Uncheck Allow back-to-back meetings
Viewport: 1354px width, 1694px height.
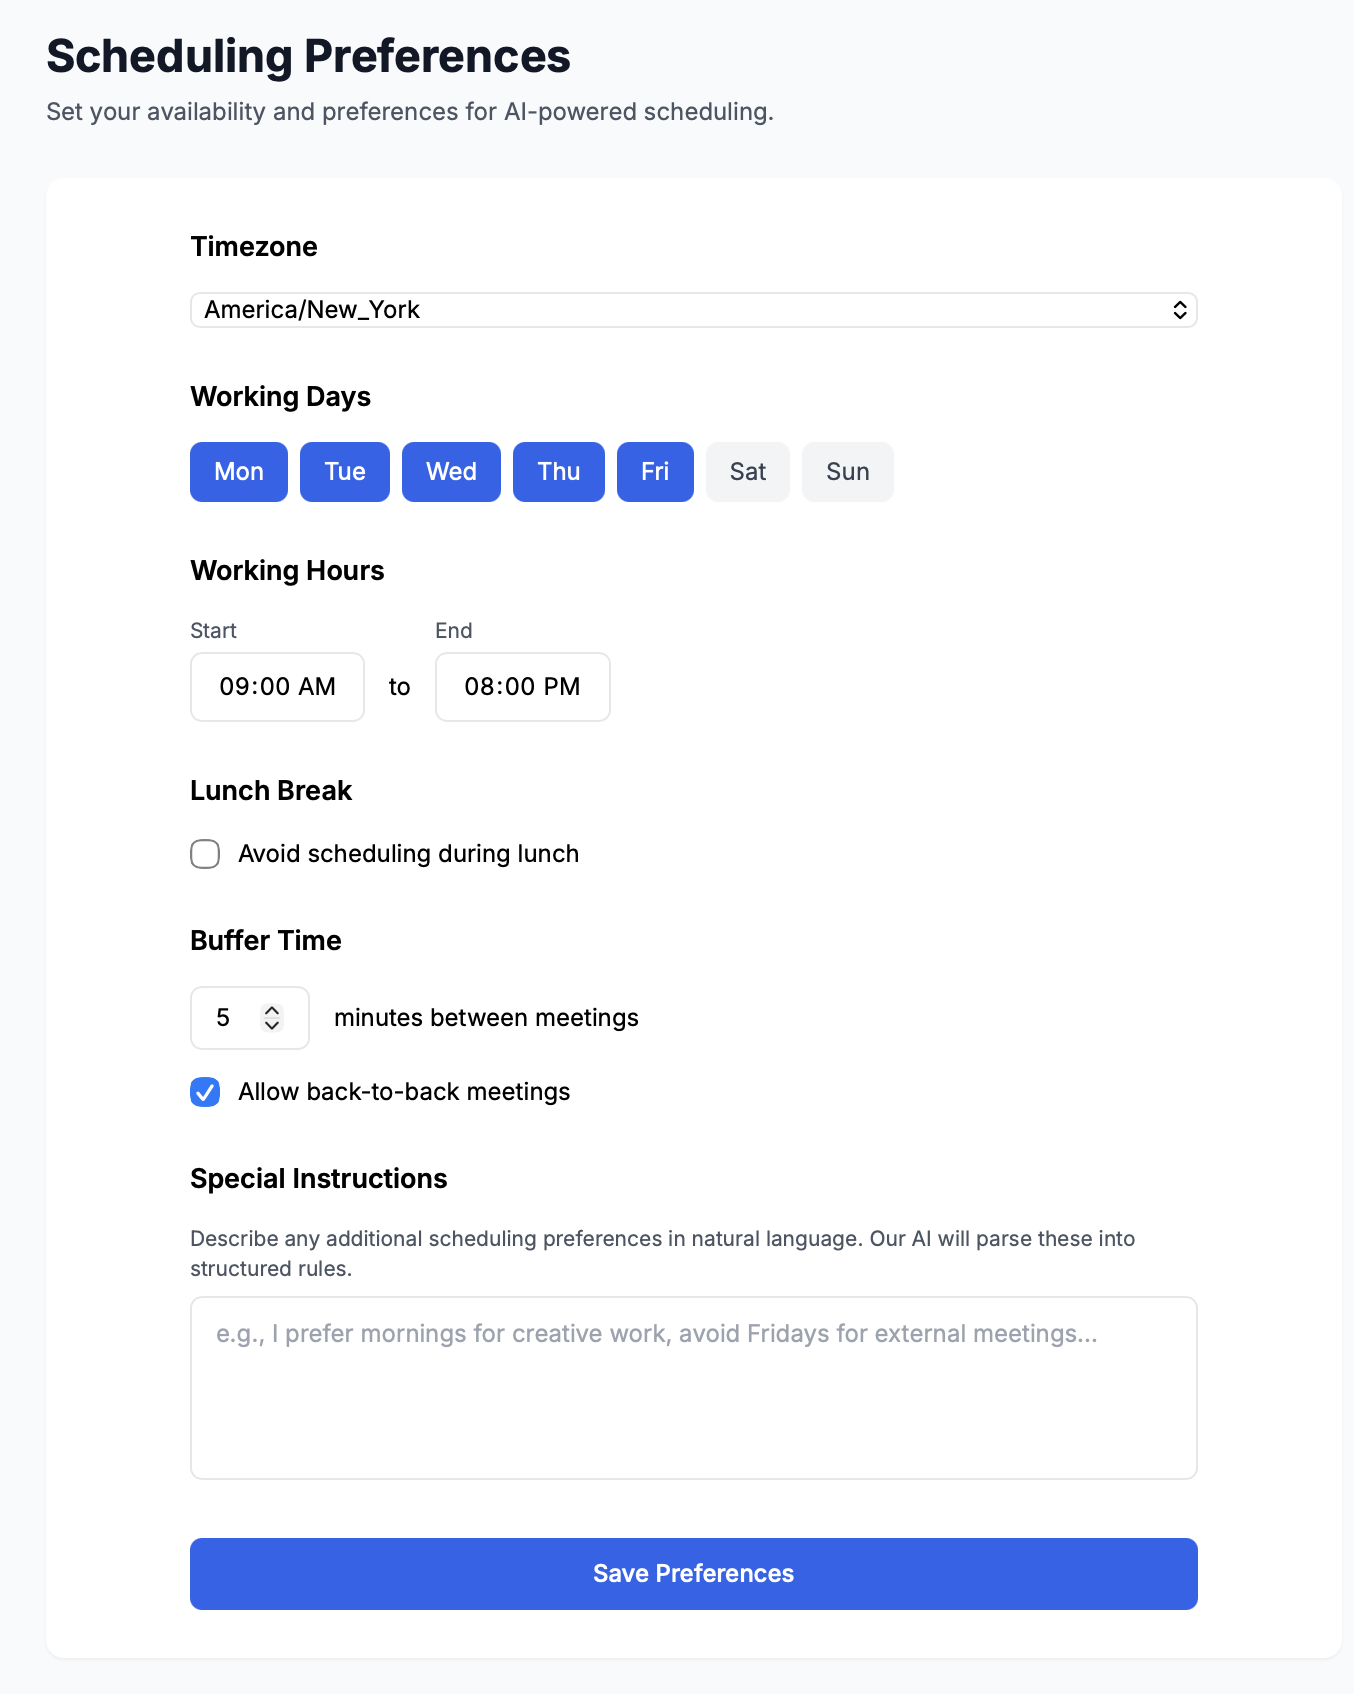point(205,1092)
